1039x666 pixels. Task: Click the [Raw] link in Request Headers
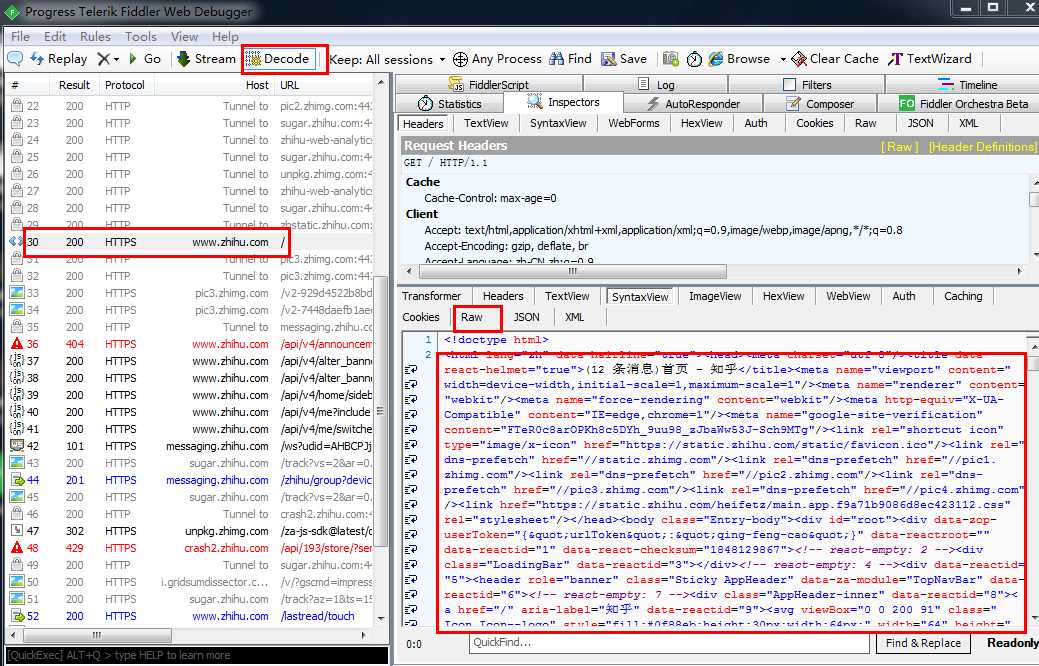899,146
